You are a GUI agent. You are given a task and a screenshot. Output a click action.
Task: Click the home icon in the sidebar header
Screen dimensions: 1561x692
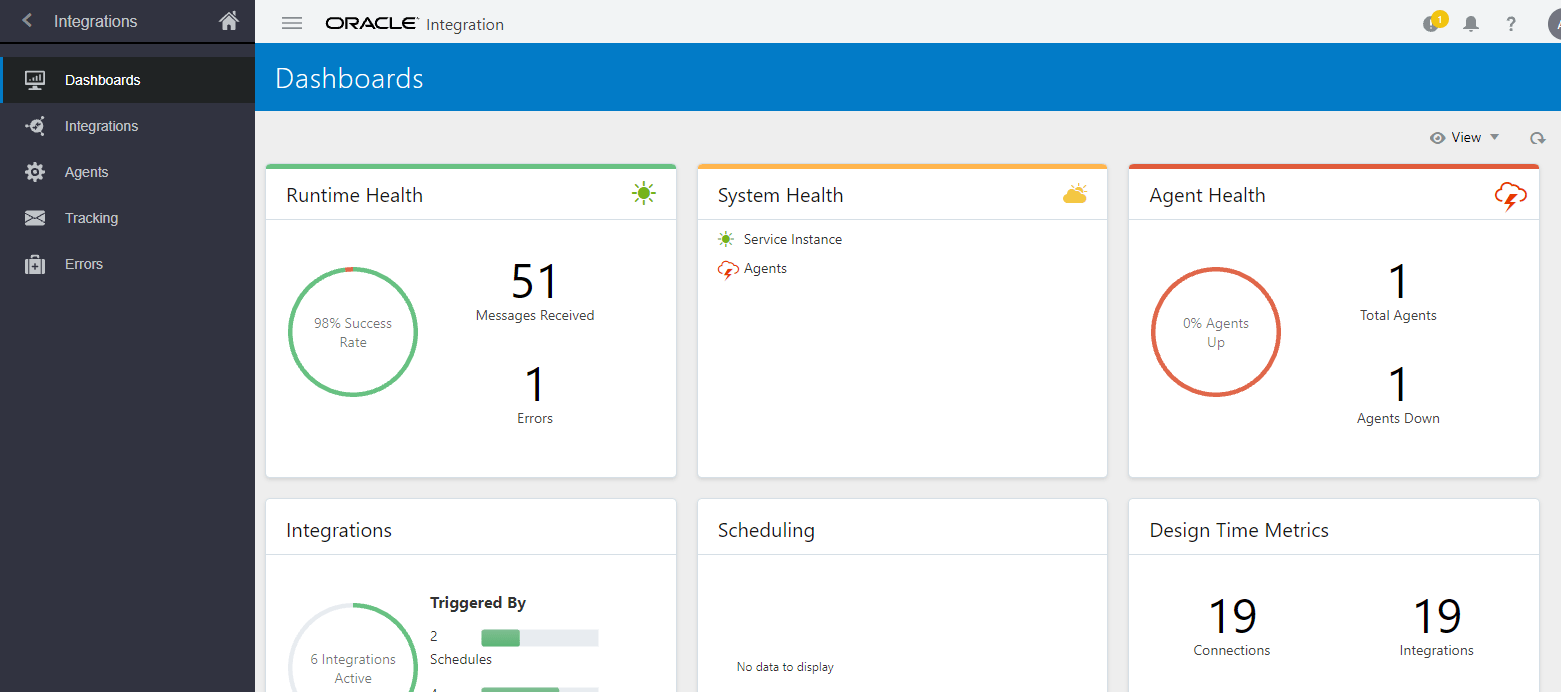228,20
